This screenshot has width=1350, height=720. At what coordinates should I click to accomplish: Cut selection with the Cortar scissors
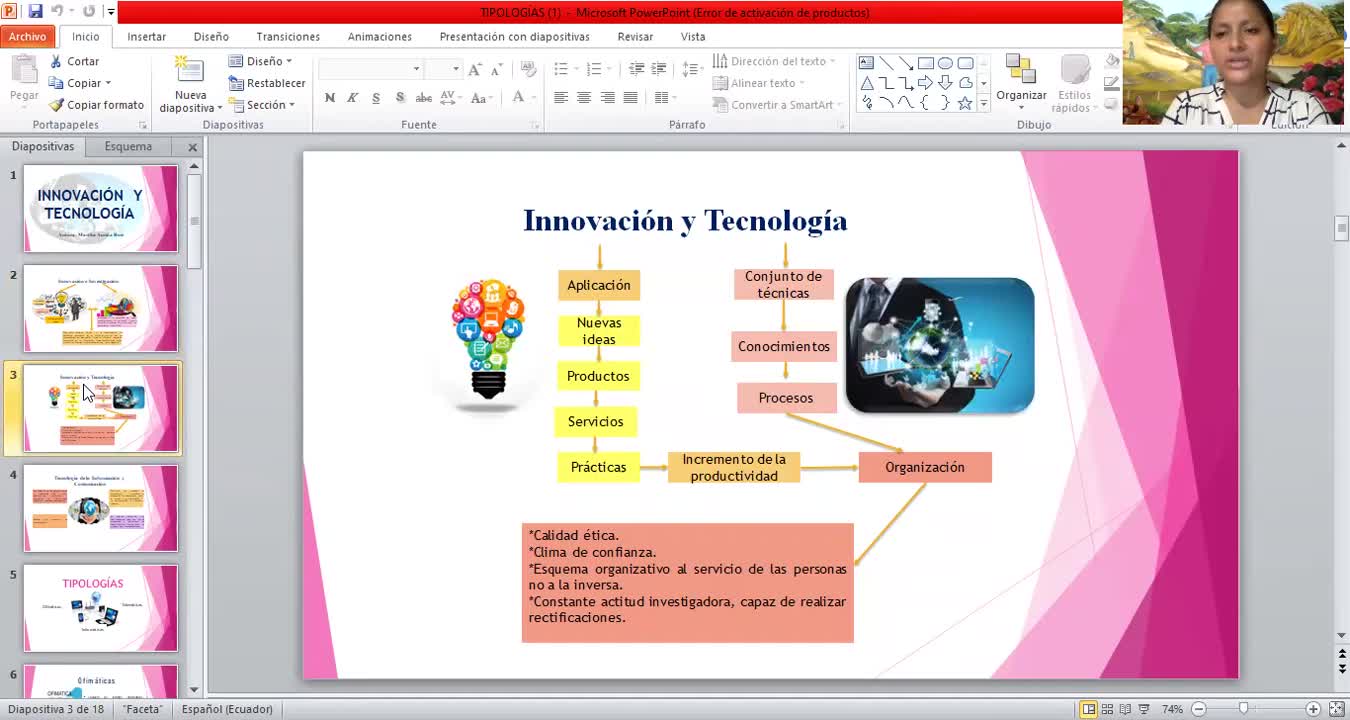tap(74, 62)
